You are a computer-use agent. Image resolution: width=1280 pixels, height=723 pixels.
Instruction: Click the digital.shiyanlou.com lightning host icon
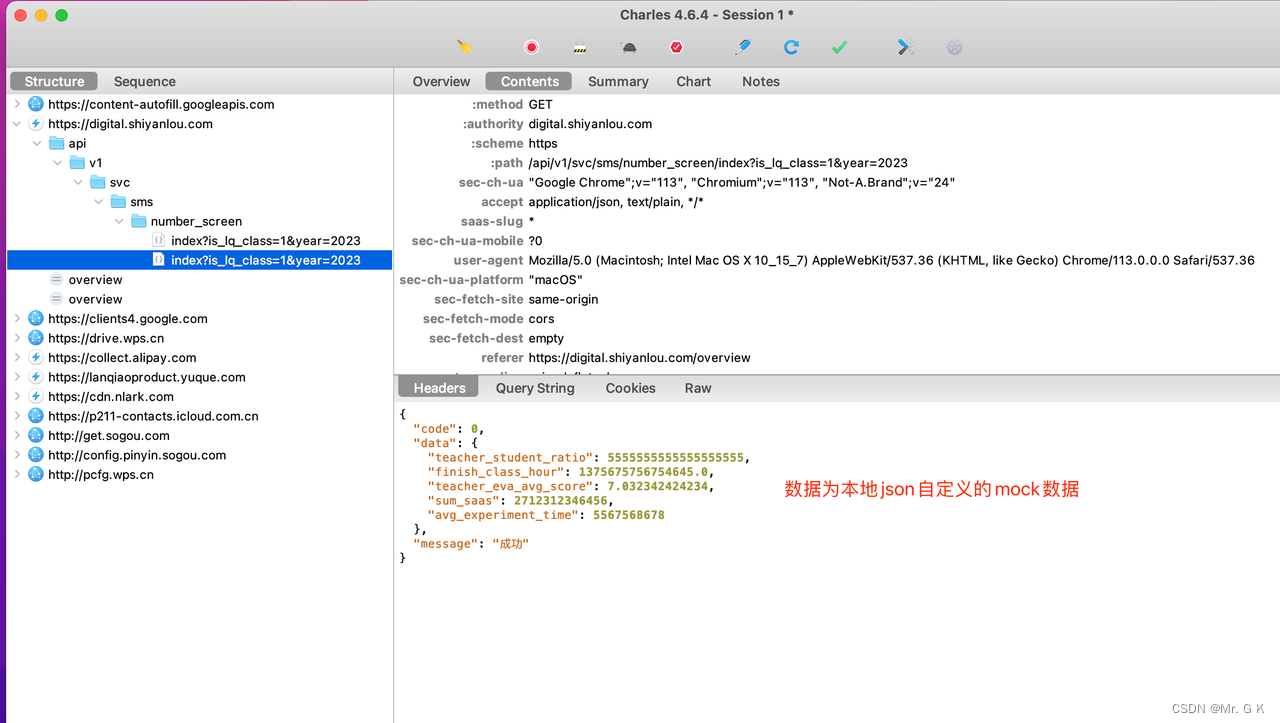[36, 124]
